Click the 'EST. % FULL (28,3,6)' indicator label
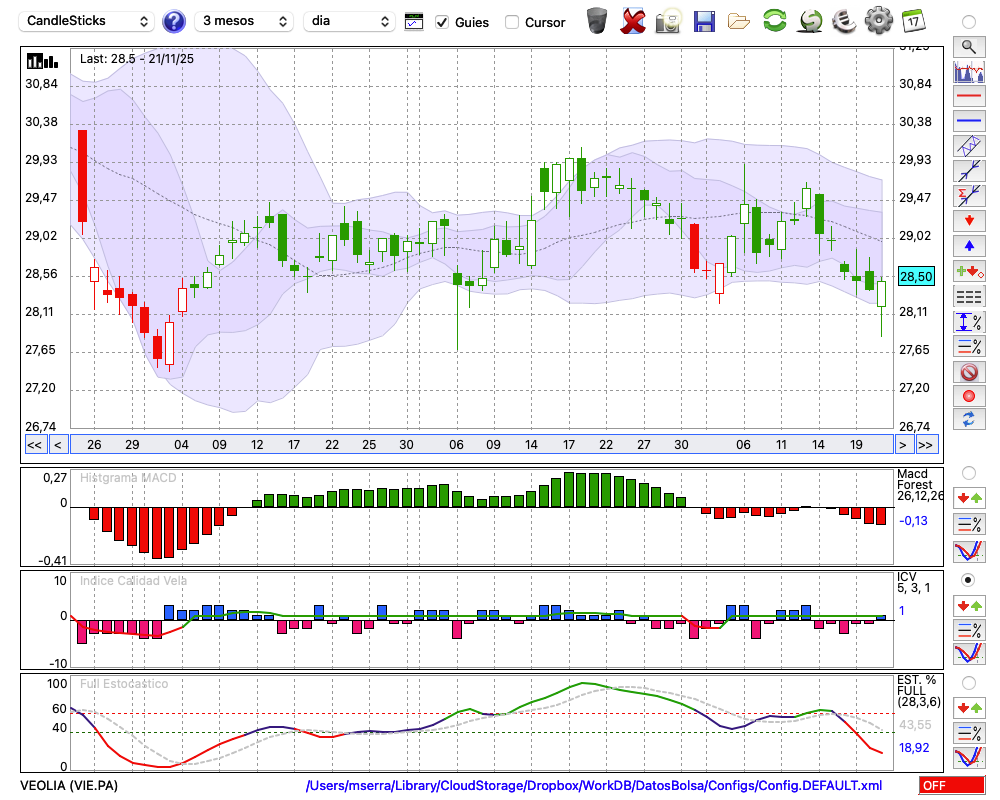This screenshot has width=1000, height=800. [918, 691]
